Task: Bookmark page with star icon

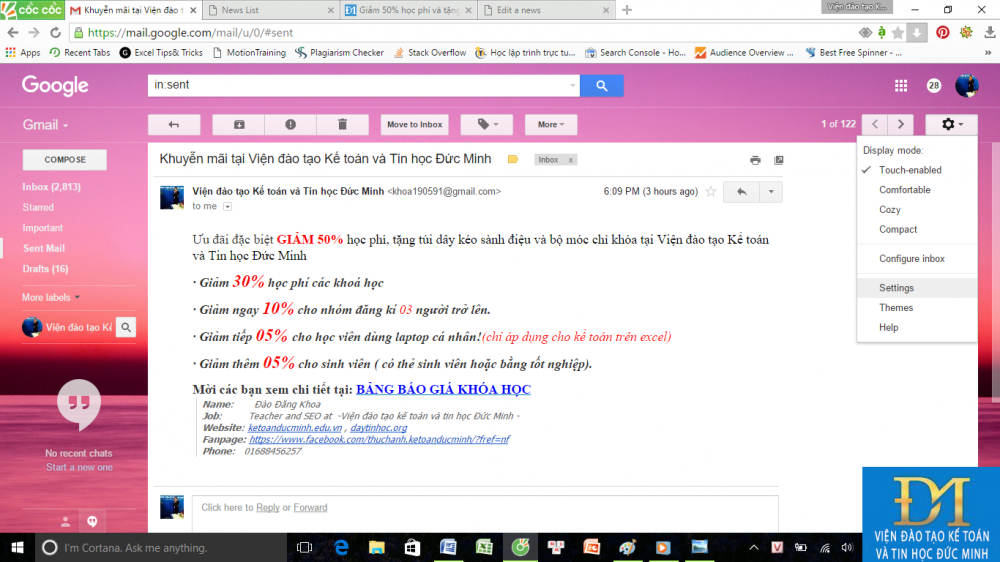Action: [897, 33]
